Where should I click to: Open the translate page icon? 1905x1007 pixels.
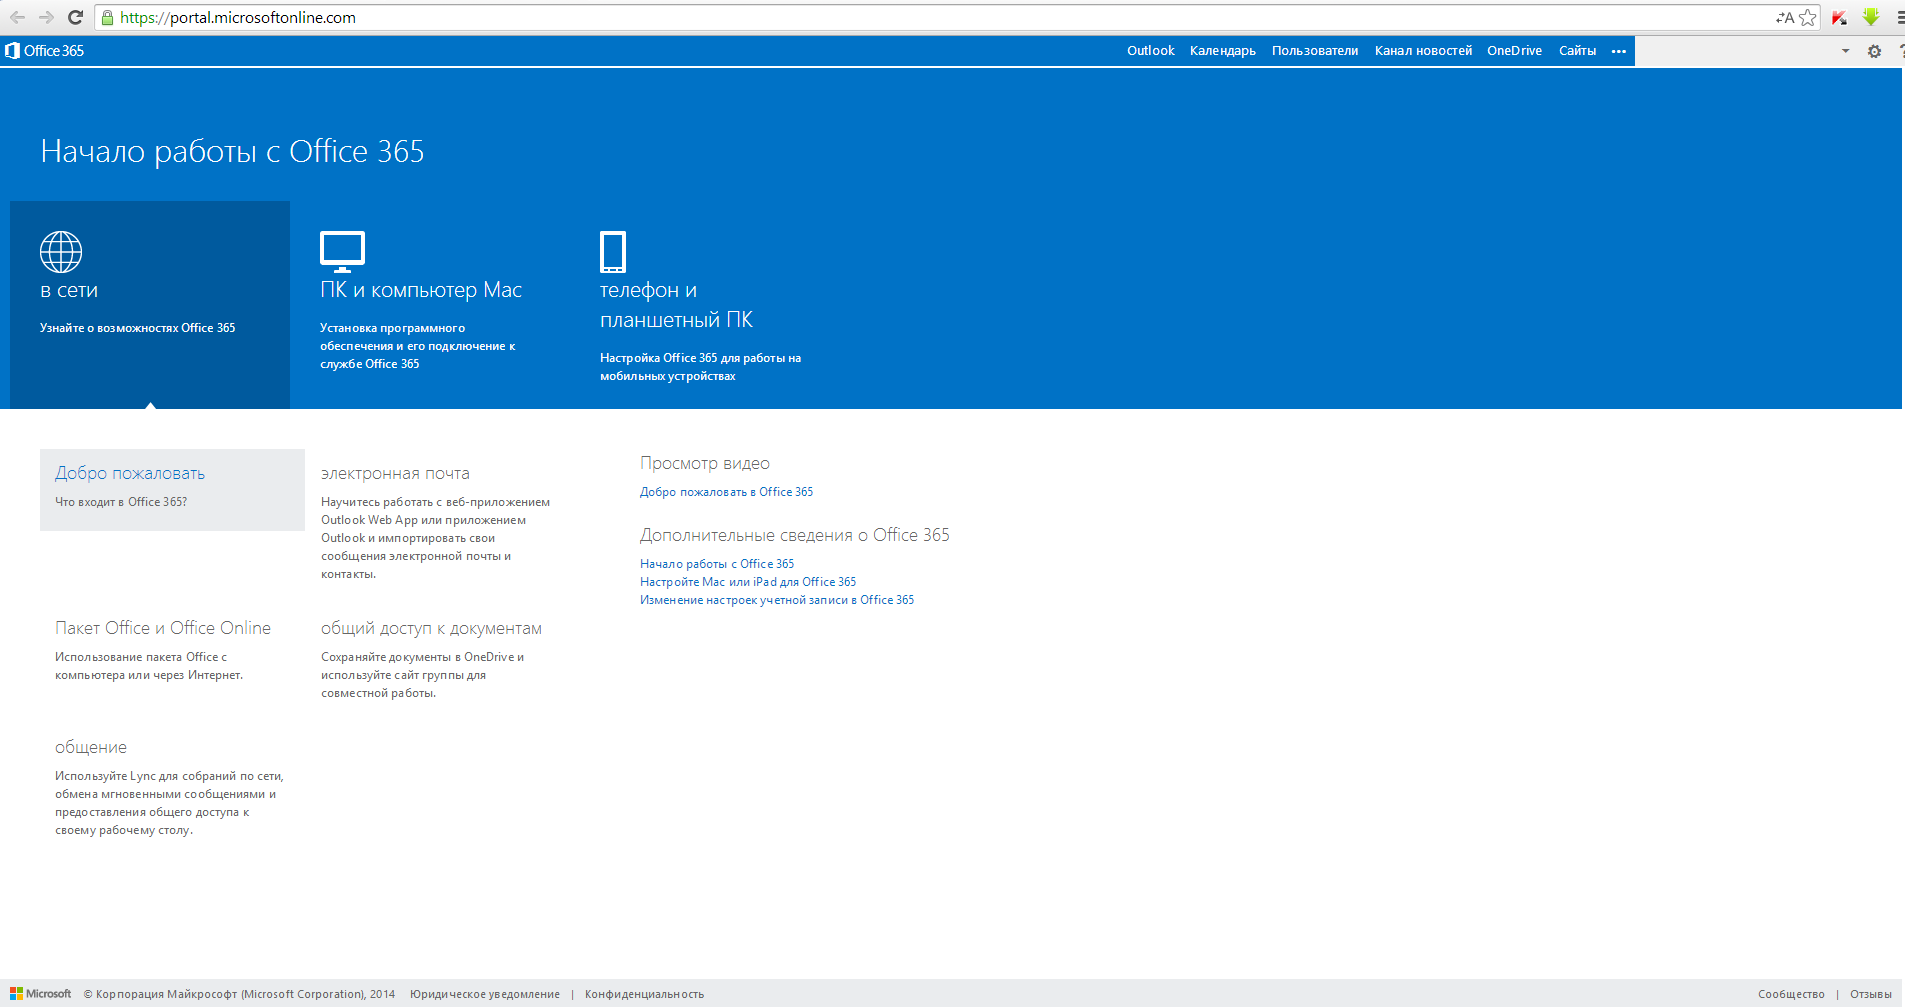point(1785,17)
